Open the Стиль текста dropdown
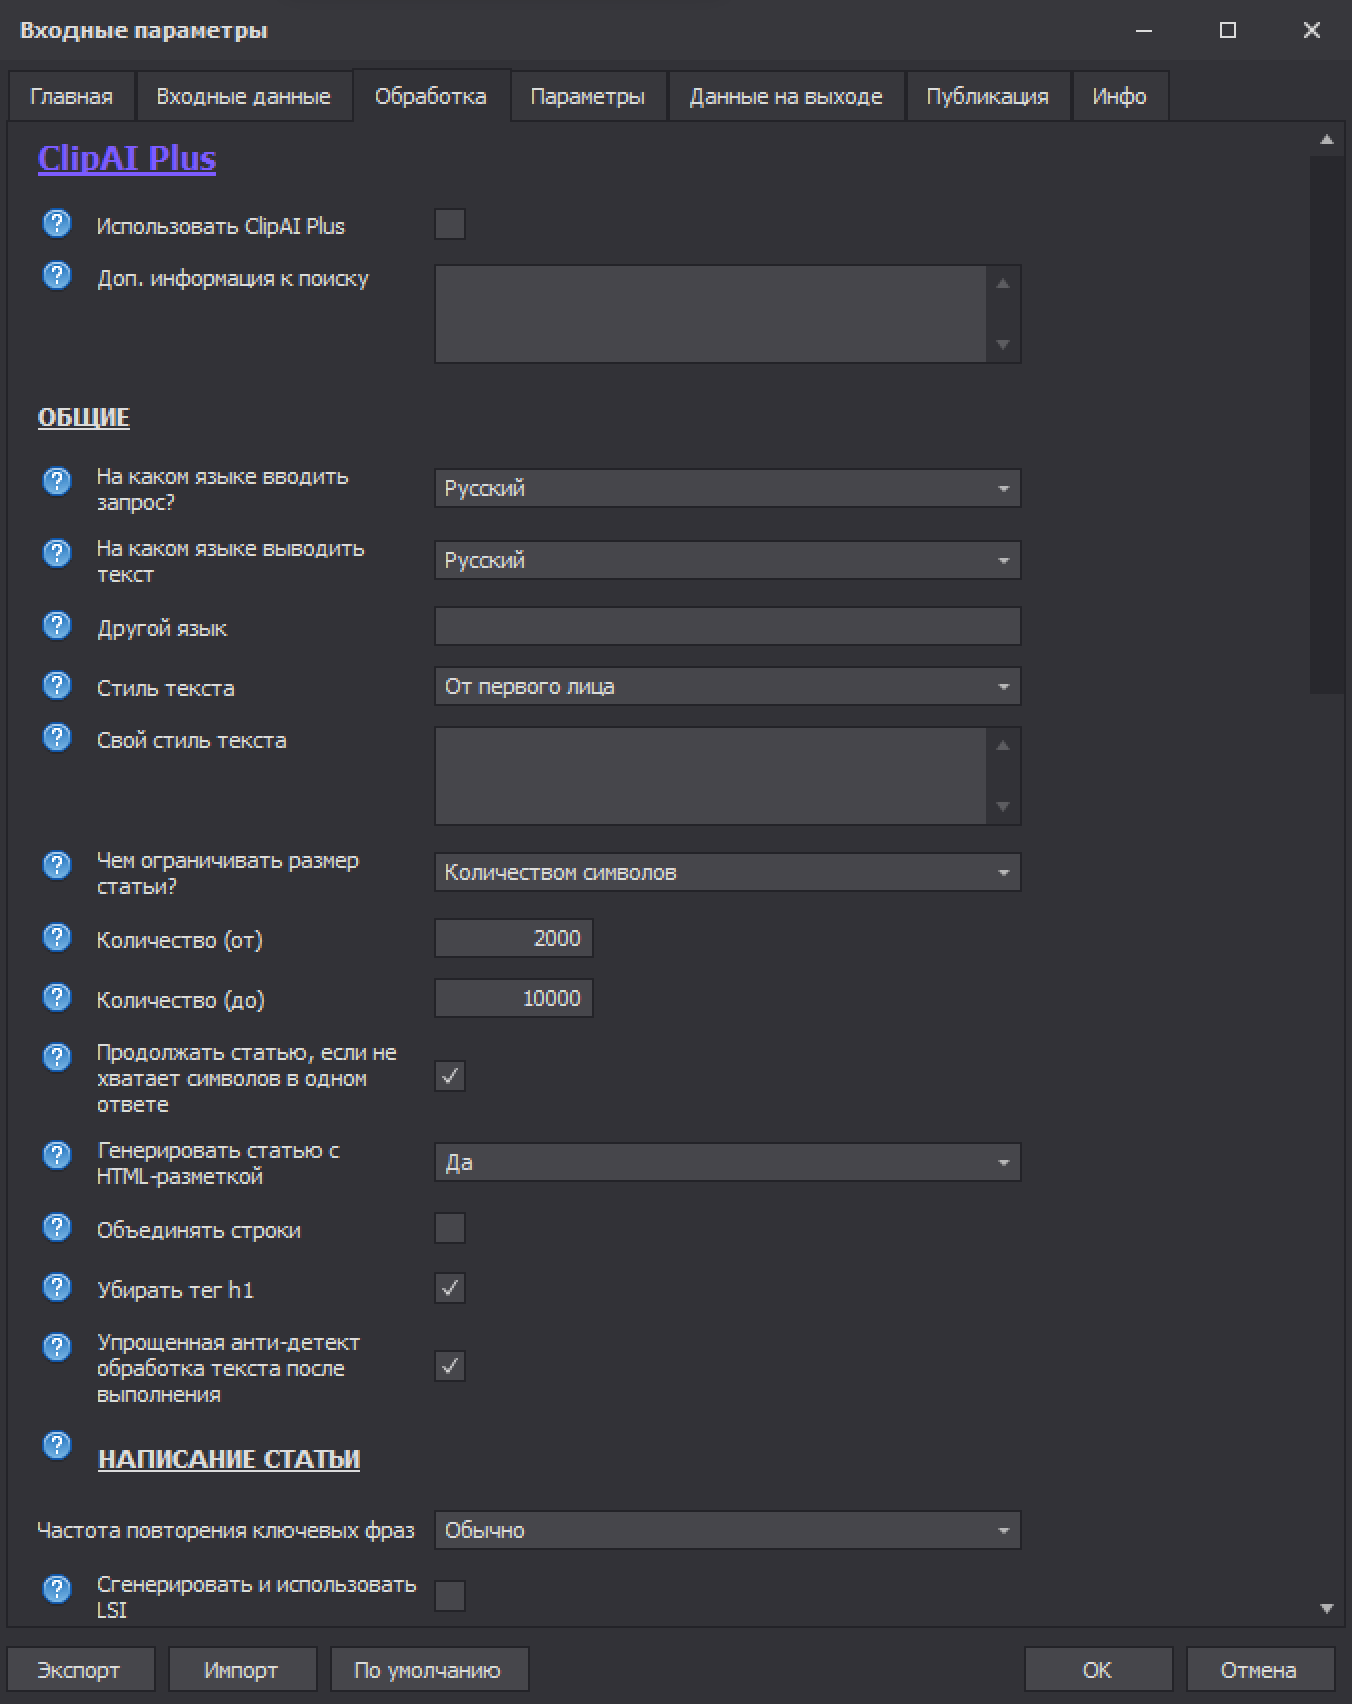1352x1704 pixels. pos(727,687)
